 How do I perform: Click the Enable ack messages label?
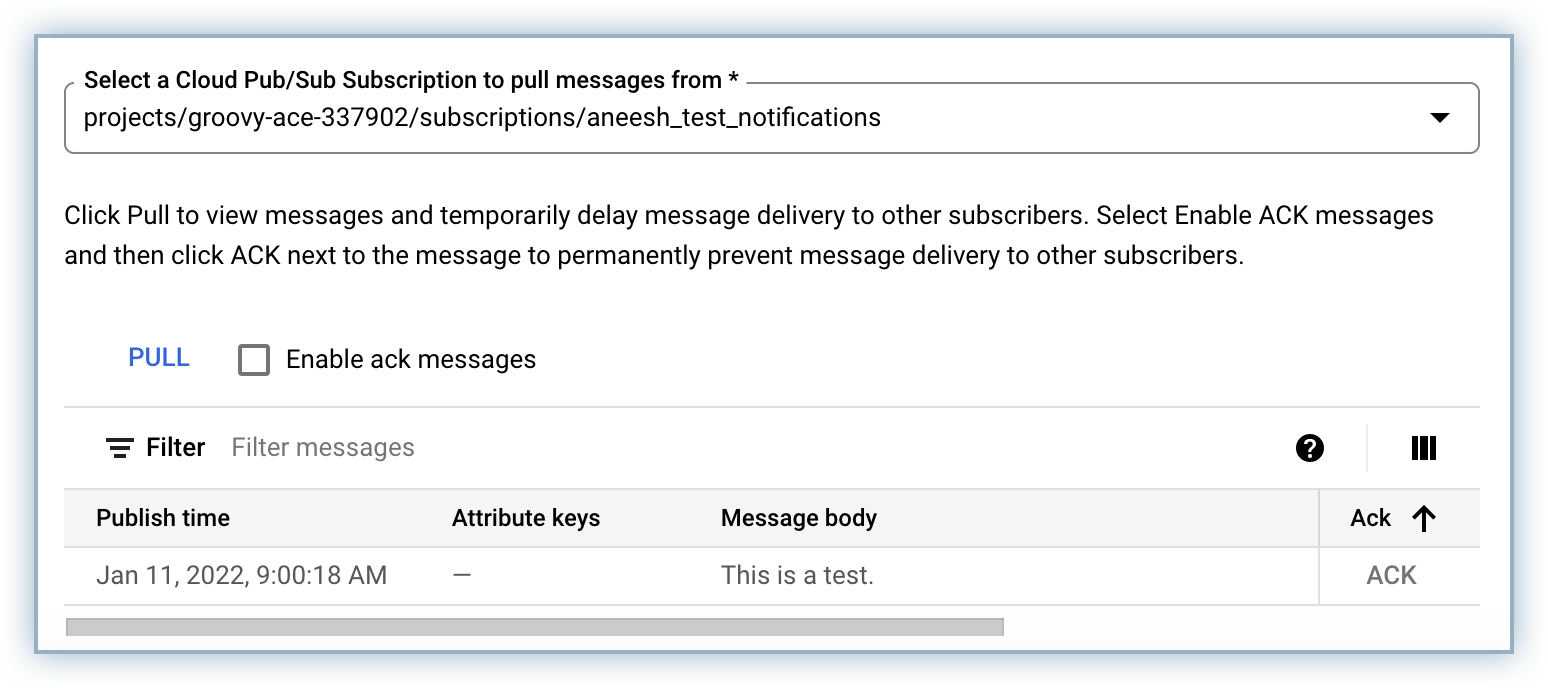coord(411,360)
